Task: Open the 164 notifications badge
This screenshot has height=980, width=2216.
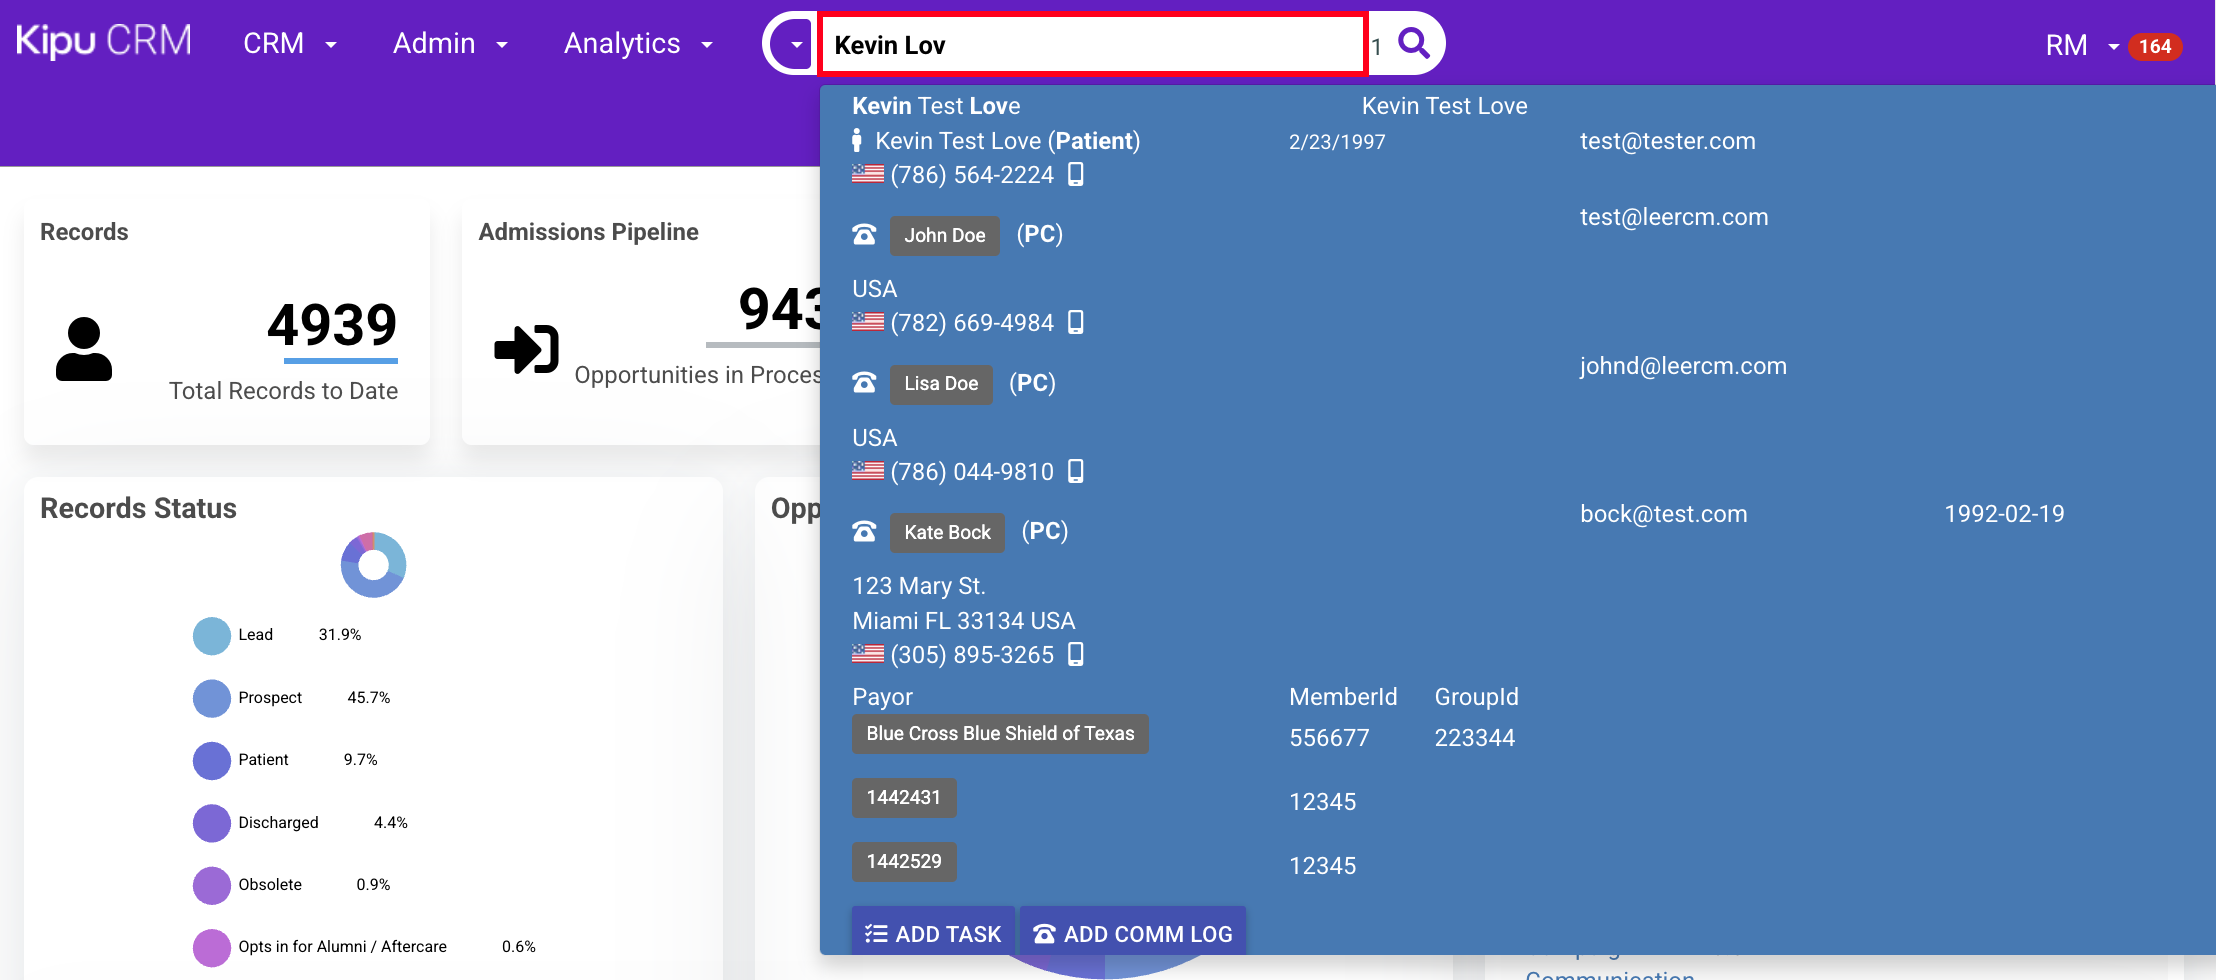Action: click(2154, 46)
